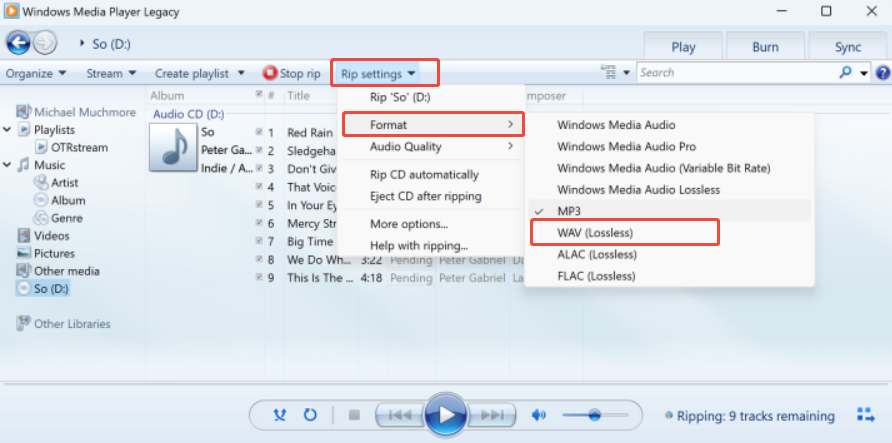Uncheck track 5 In Your Eyes checkbox
Image resolution: width=892 pixels, height=443 pixels.
(x=259, y=205)
